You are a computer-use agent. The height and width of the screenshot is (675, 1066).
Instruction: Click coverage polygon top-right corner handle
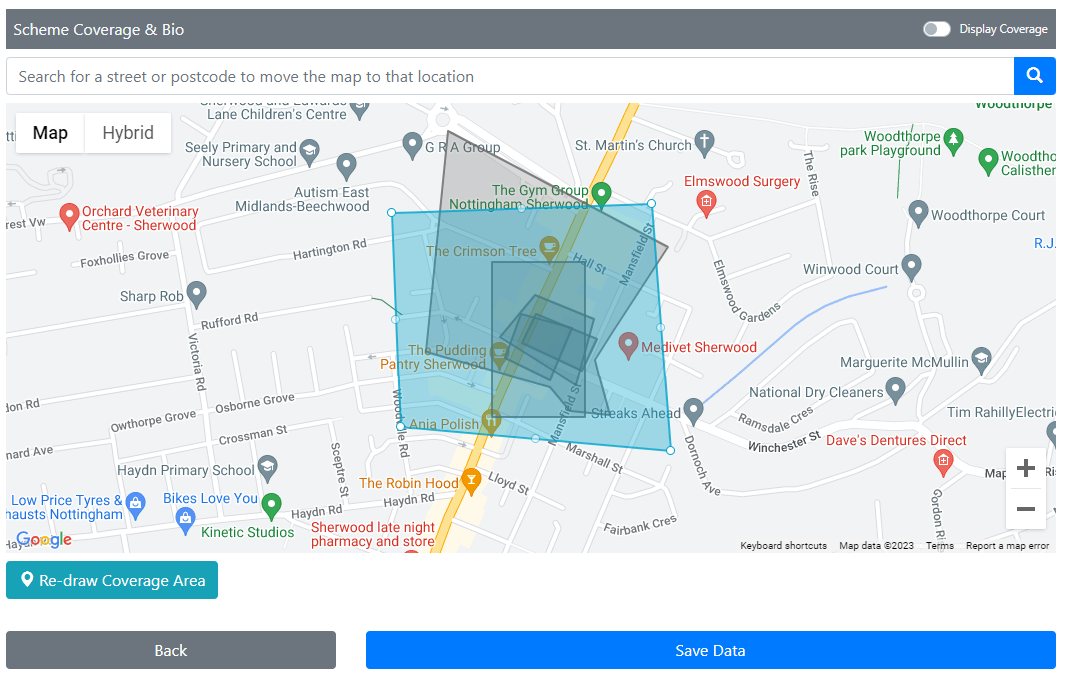pos(652,203)
